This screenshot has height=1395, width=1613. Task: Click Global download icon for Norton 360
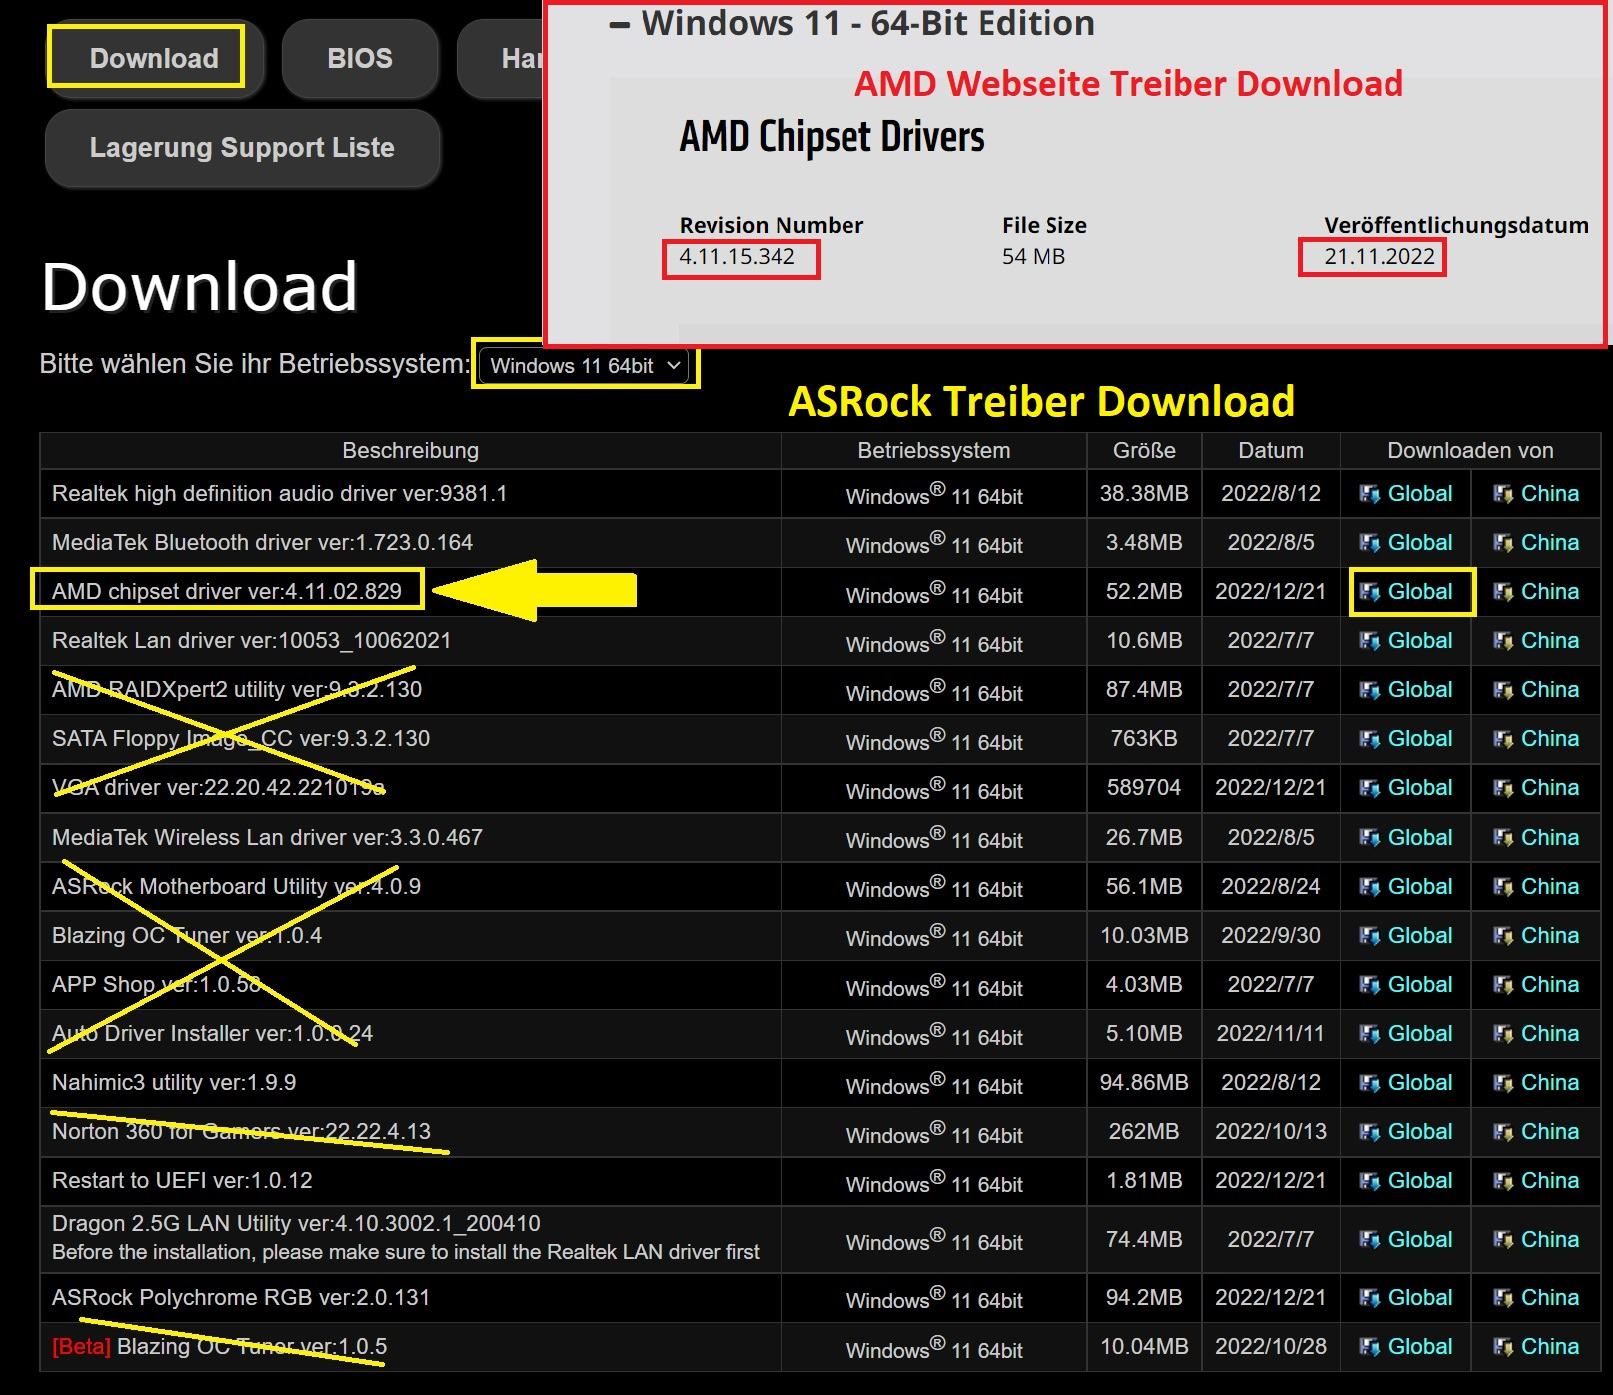tap(1369, 1132)
